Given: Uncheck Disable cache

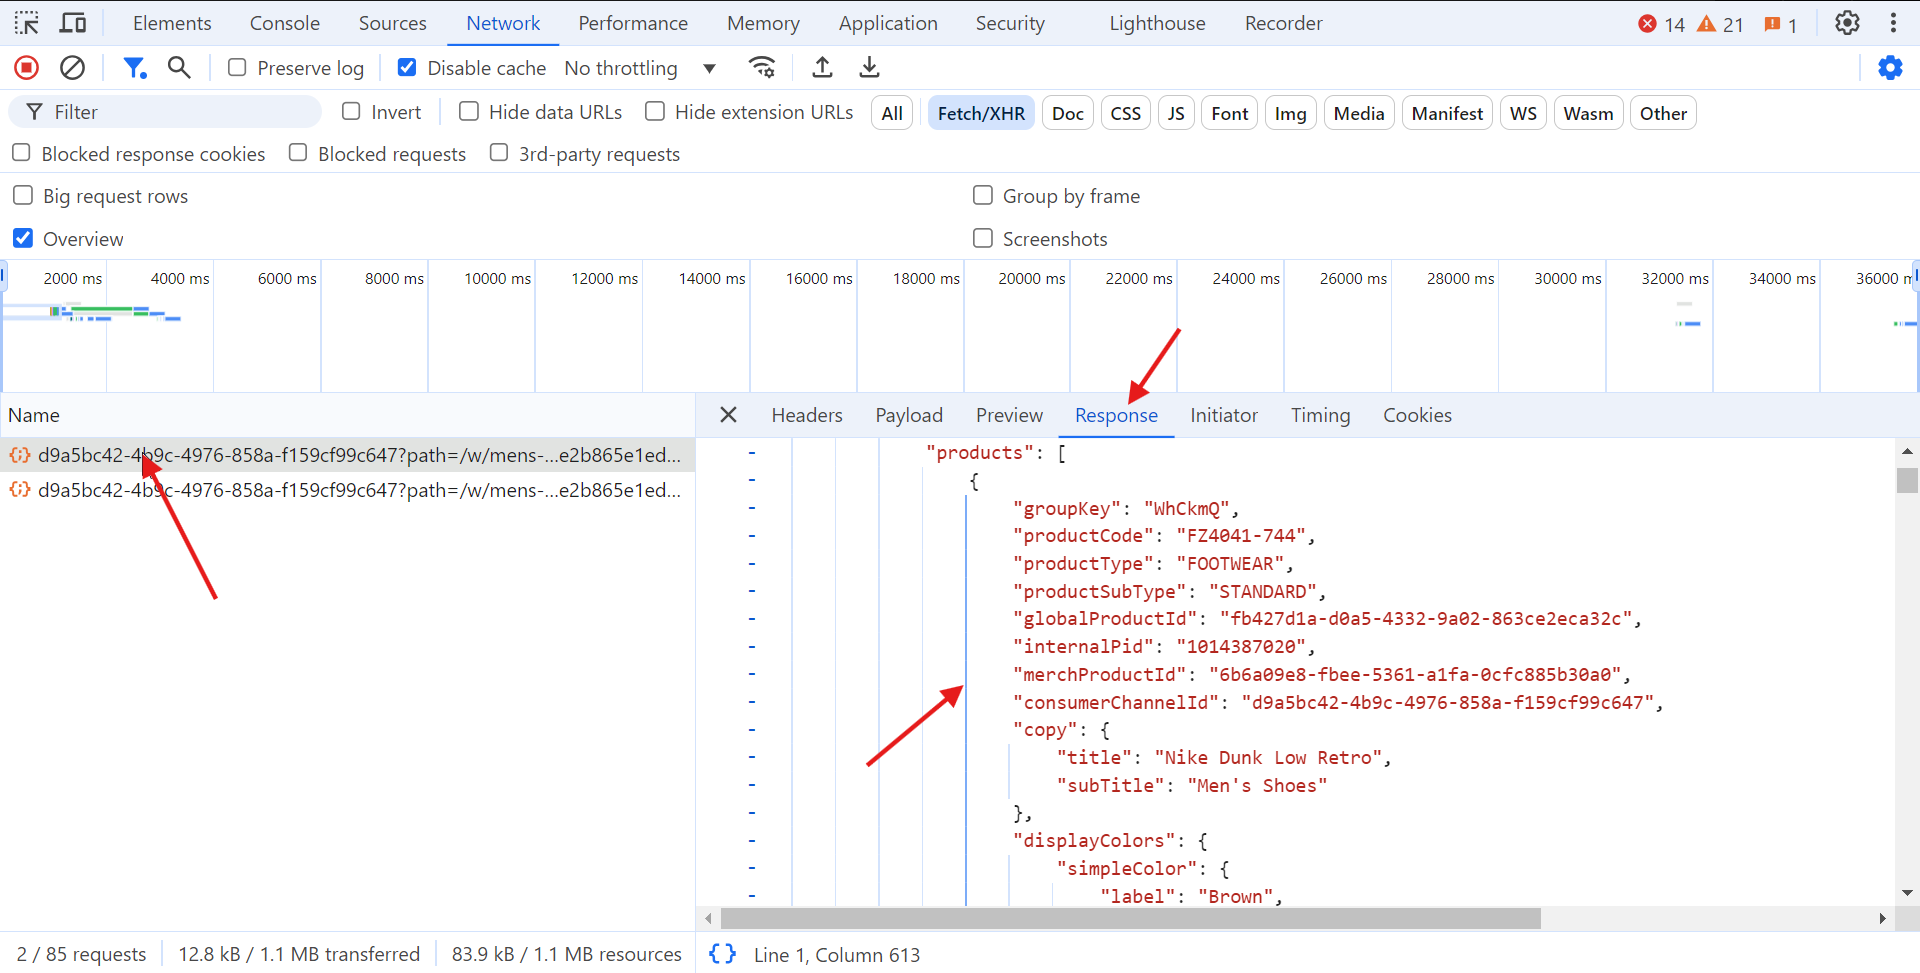Looking at the screenshot, I should pos(407,68).
